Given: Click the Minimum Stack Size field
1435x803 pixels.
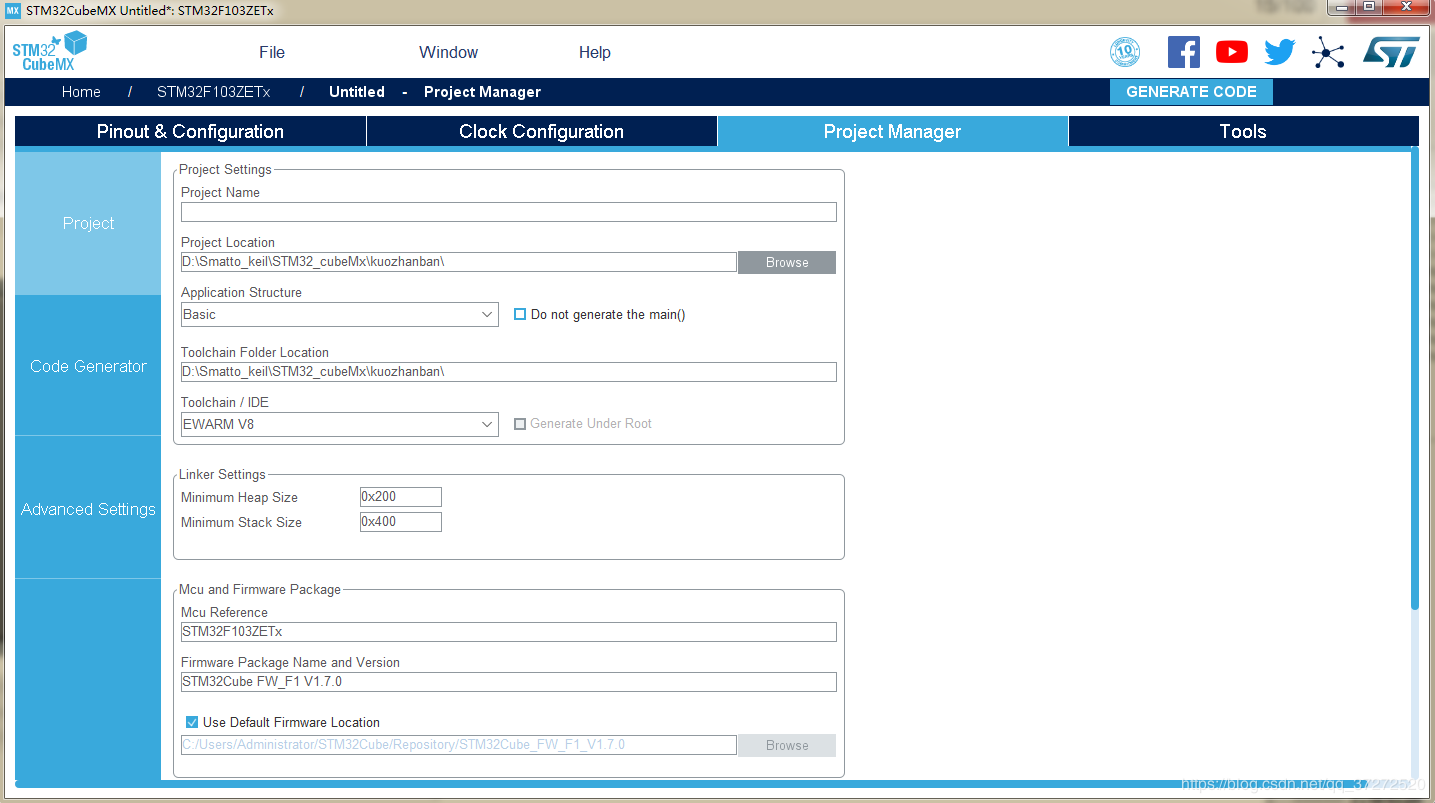Looking at the screenshot, I should [x=401, y=522].
